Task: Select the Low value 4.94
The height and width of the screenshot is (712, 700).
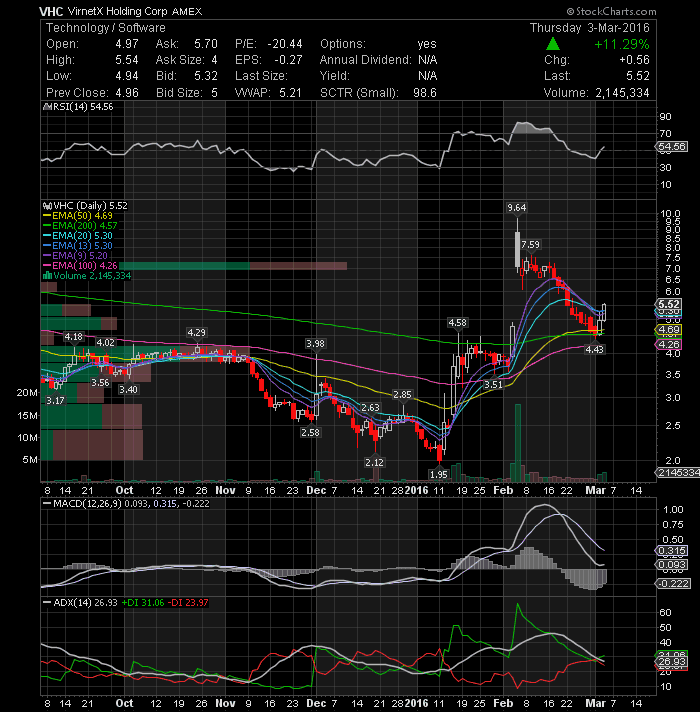Action: coord(127,76)
